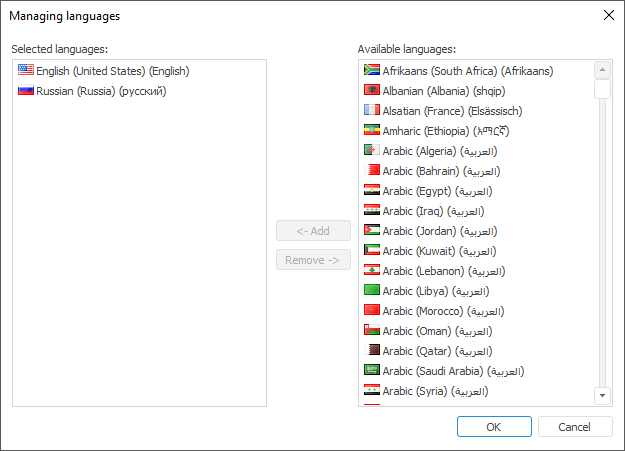This screenshot has height=451, width=625.
Task: Click the scrollbar up arrow
Action: tap(602, 70)
